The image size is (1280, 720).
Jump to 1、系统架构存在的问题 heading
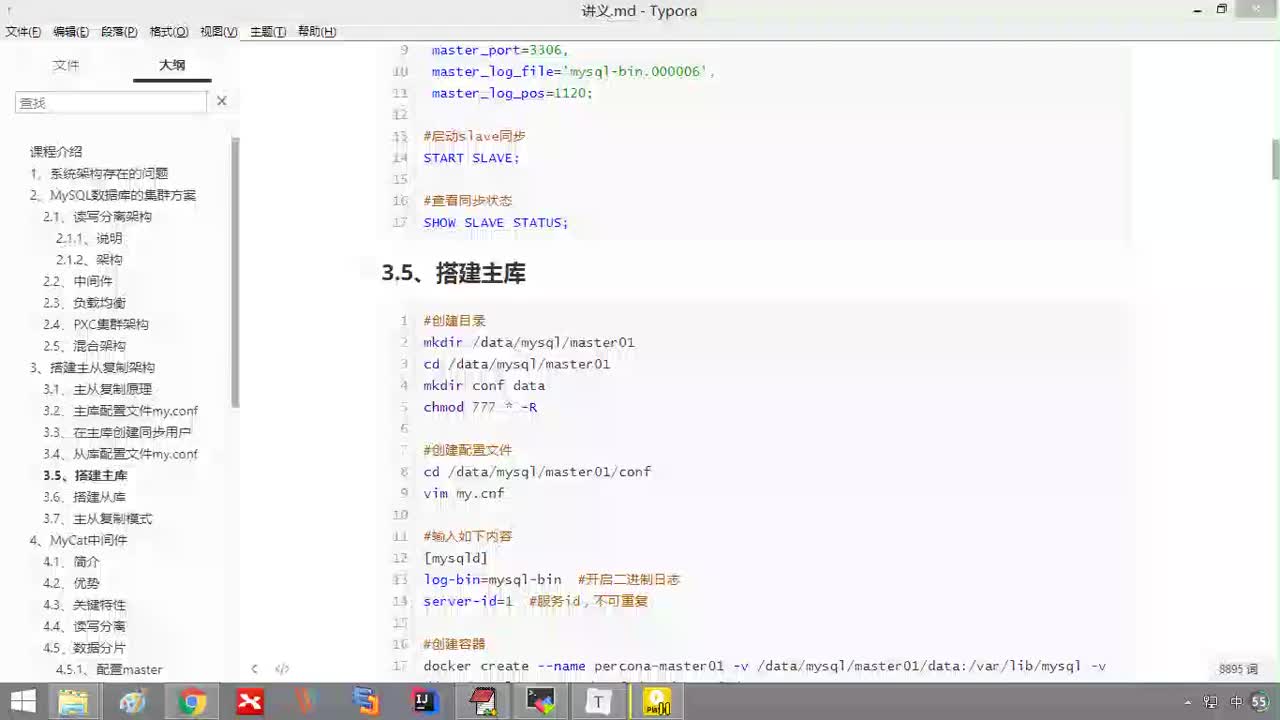[99, 173]
